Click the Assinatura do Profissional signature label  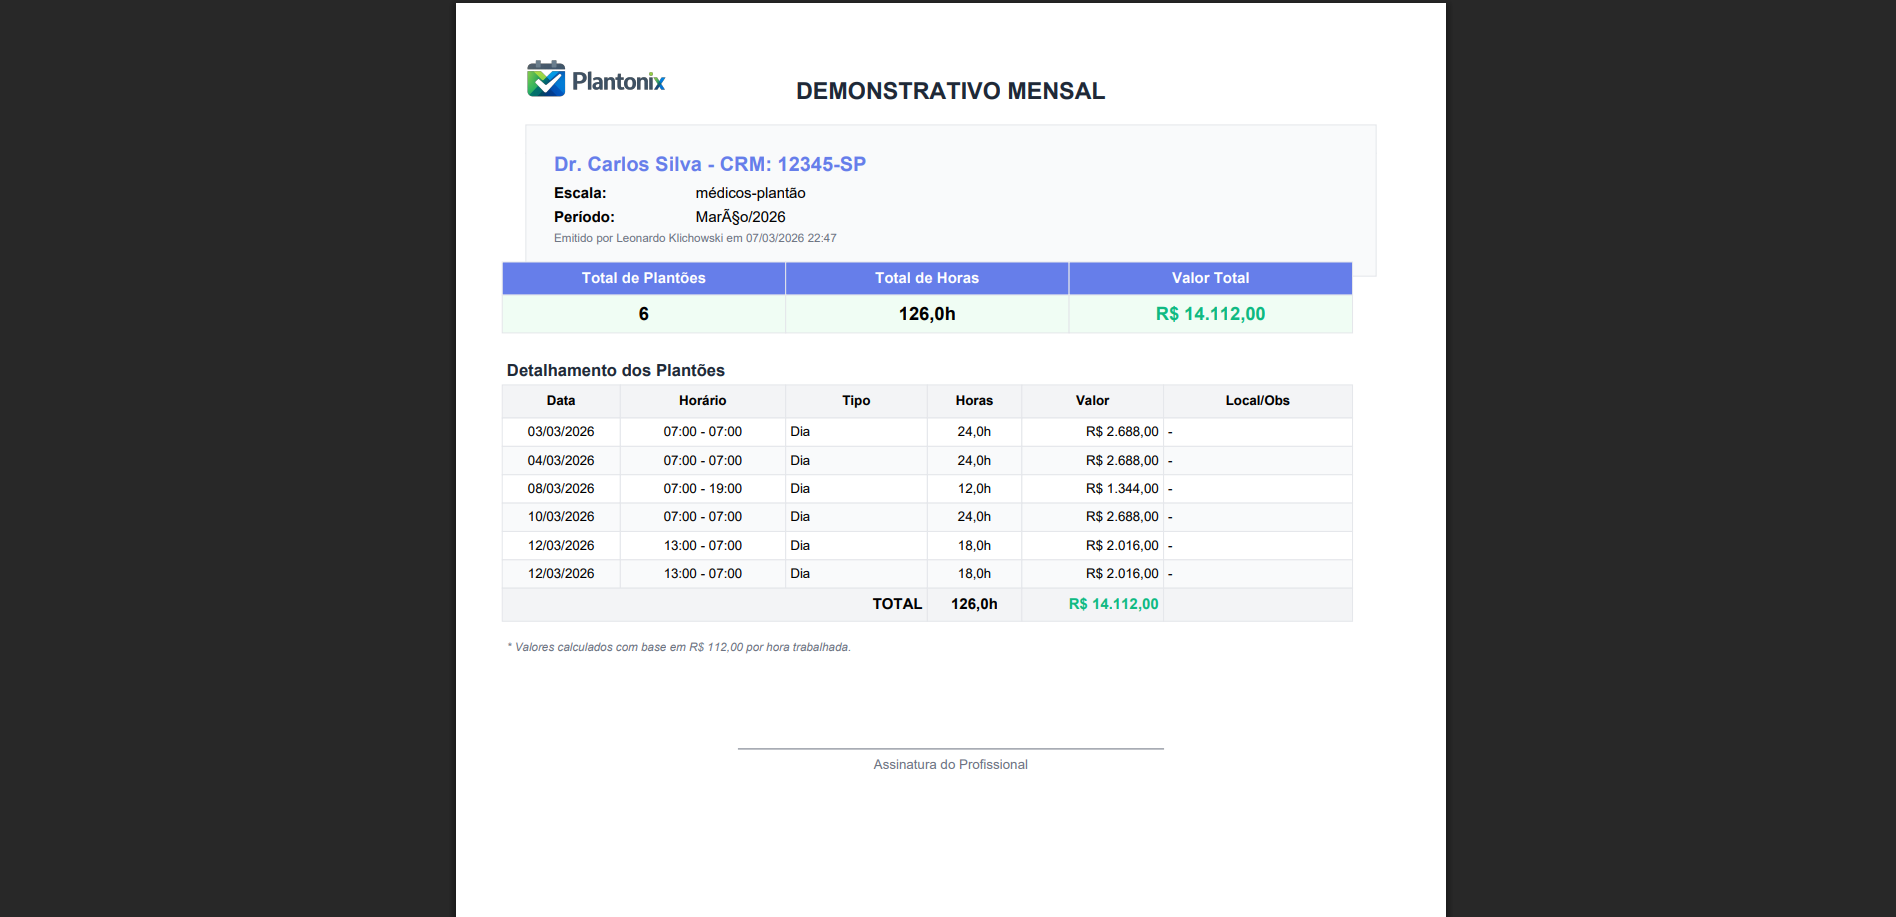coord(950,764)
